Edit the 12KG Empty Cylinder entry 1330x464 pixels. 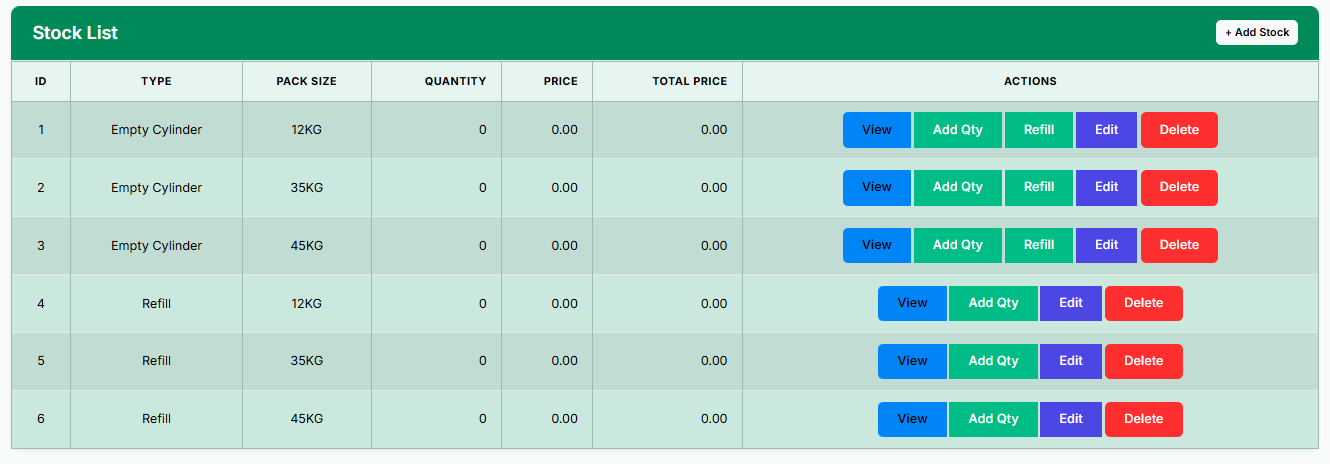point(1106,130)
